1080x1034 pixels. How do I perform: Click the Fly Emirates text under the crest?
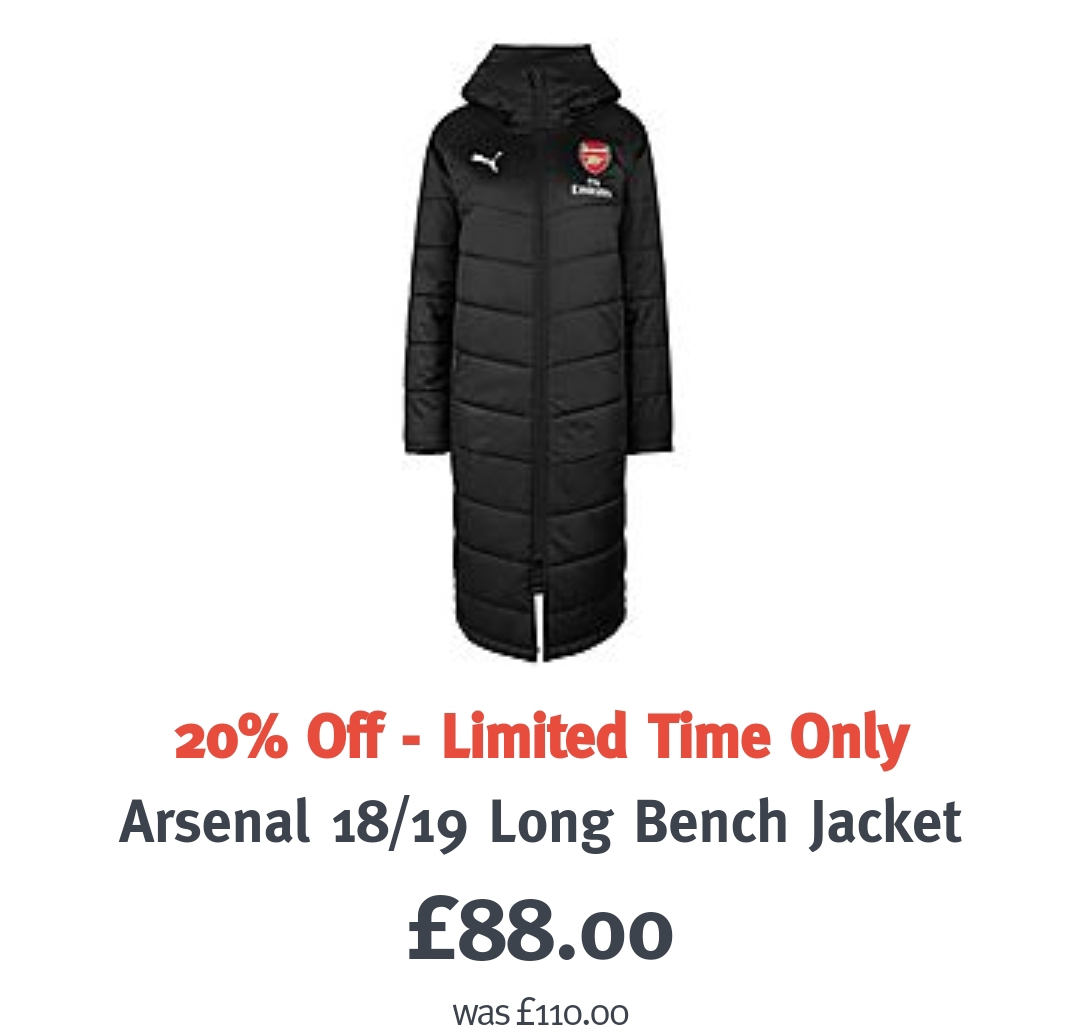pos(592,188)
